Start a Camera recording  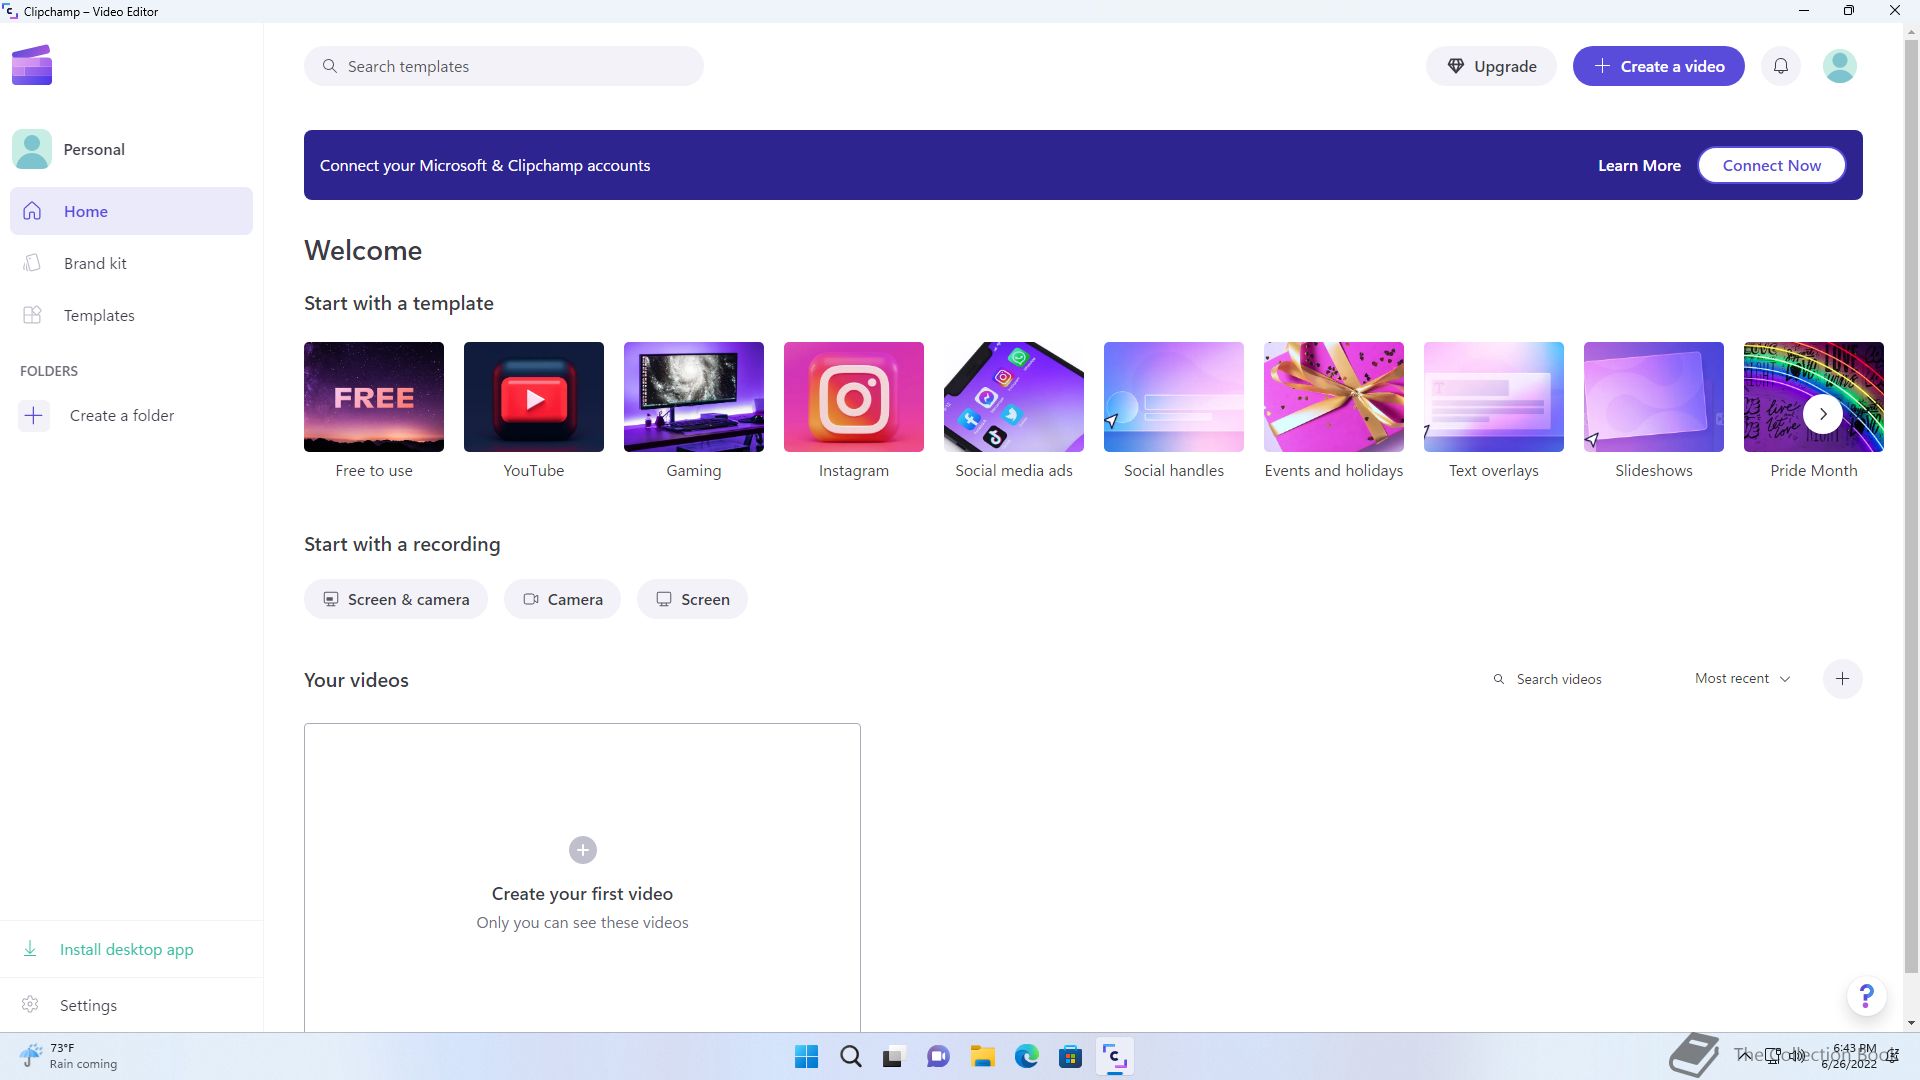[562, 599]
